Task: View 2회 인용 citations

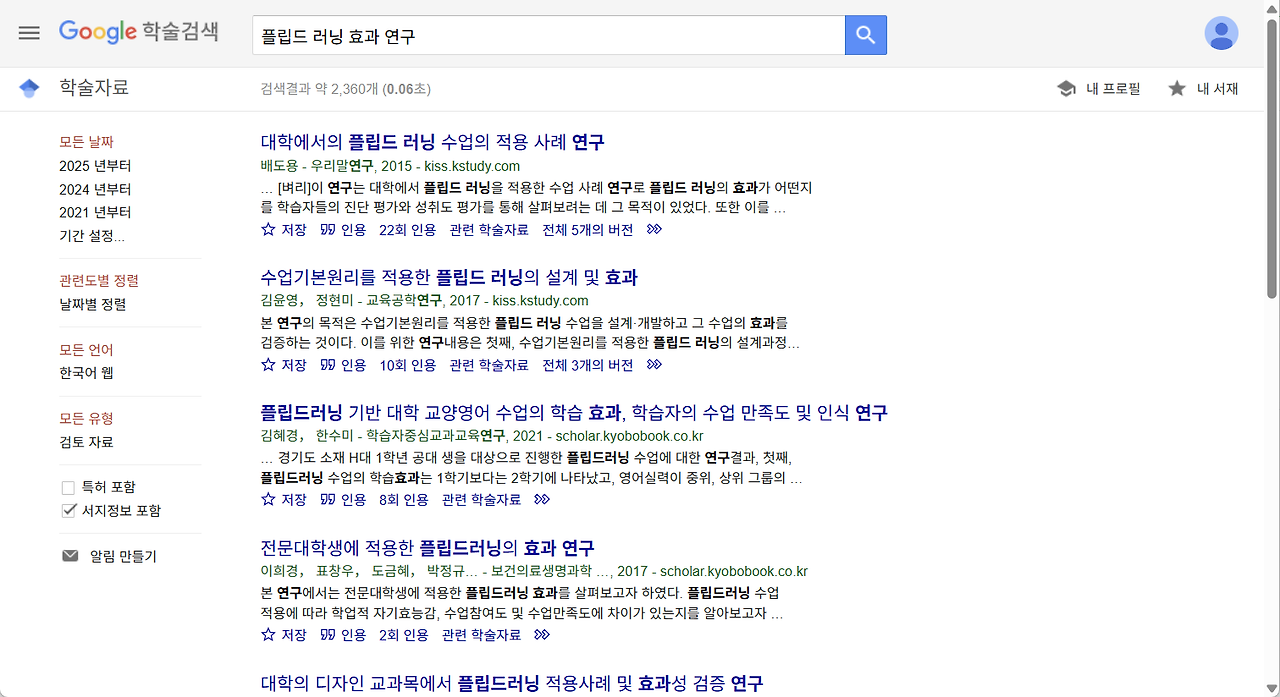Action: [404, 635]
